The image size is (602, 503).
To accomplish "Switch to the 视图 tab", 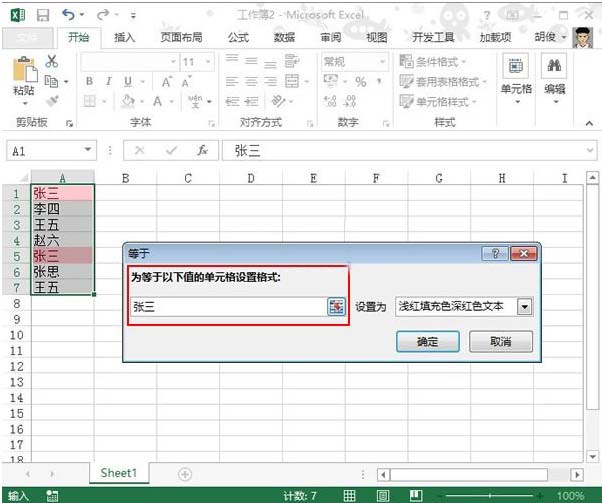I will [x=376, y=38].
